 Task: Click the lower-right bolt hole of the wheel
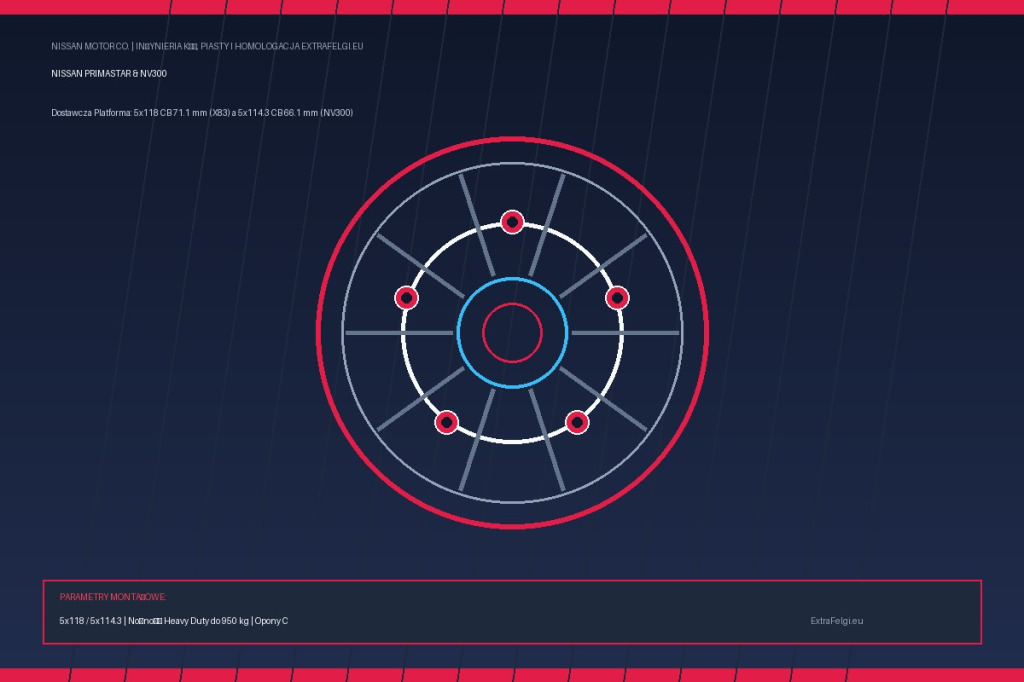coord(577,422)
